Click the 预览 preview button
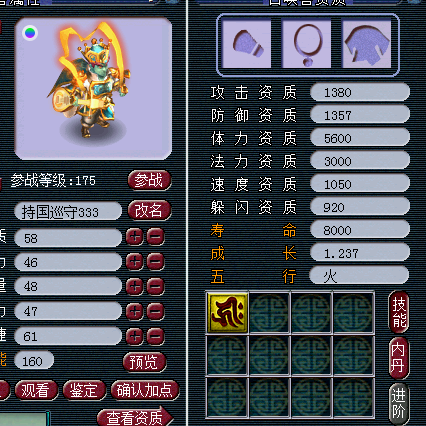This screenshot has height=426, width=426. [x=145, y=362]
